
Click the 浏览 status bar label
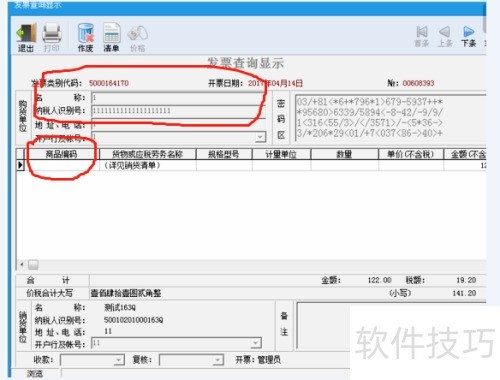35,374
